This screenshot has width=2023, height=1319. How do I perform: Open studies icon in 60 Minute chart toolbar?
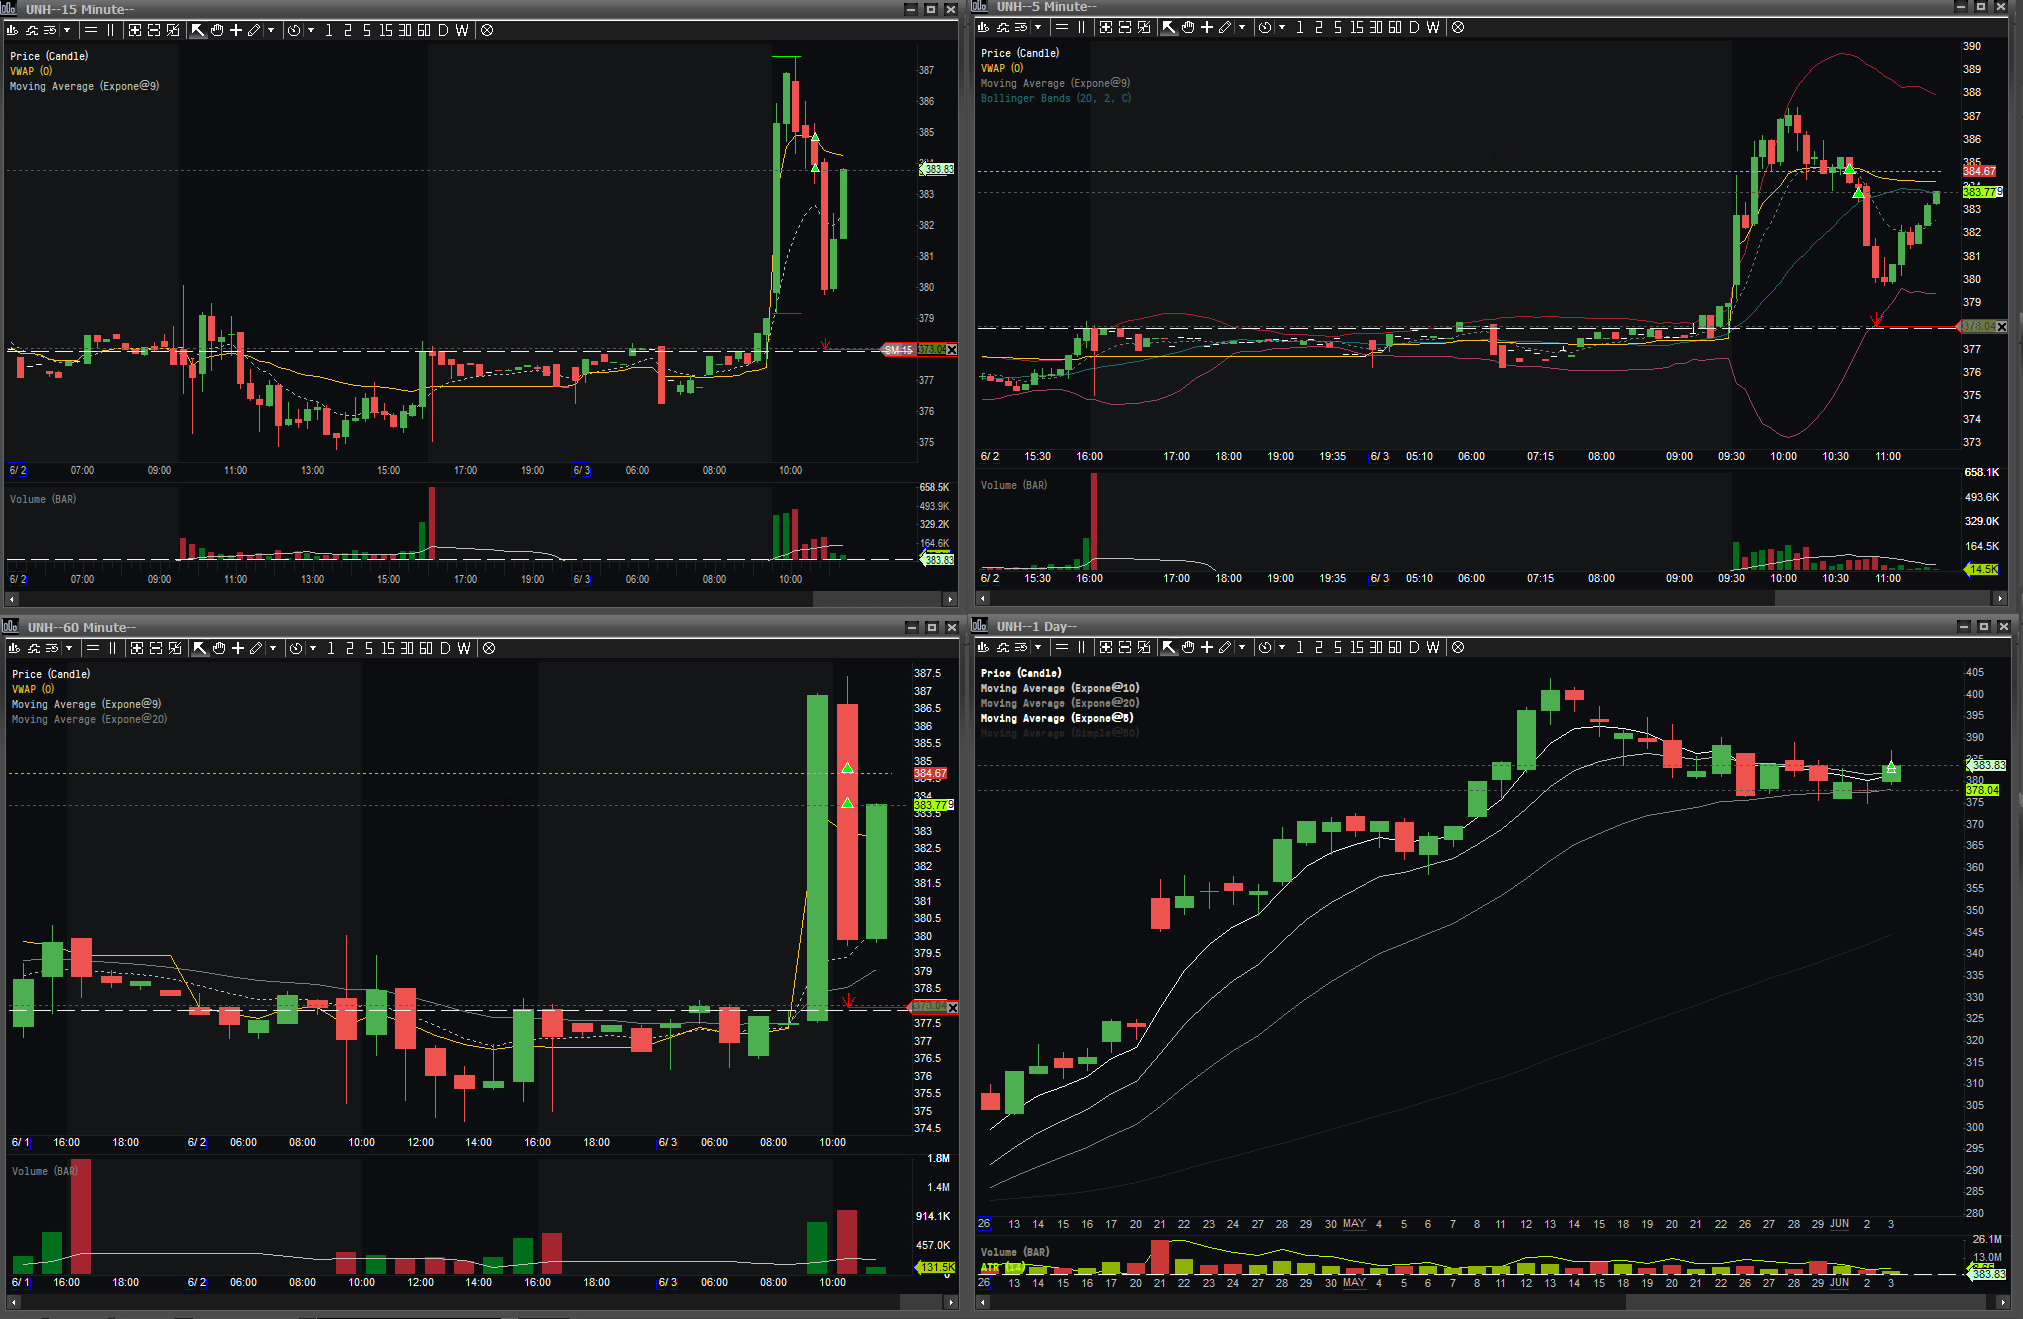pyautogui.click(x=33, y=648)
